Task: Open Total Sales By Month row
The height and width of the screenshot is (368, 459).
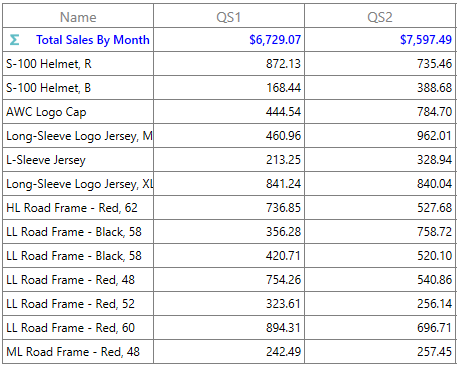Action: tap(229, 40)
